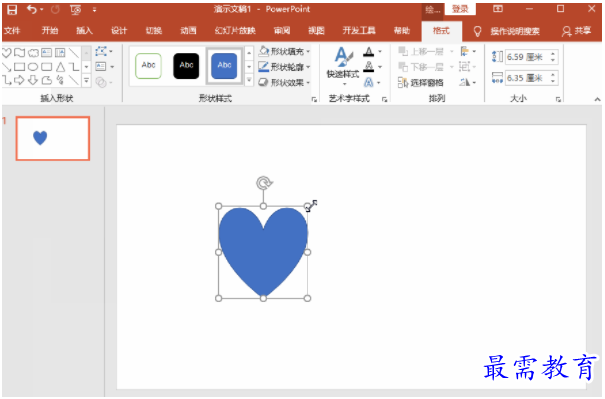Click the Save icon in title bar
This screenshot has width=605, height=399.
12,10
